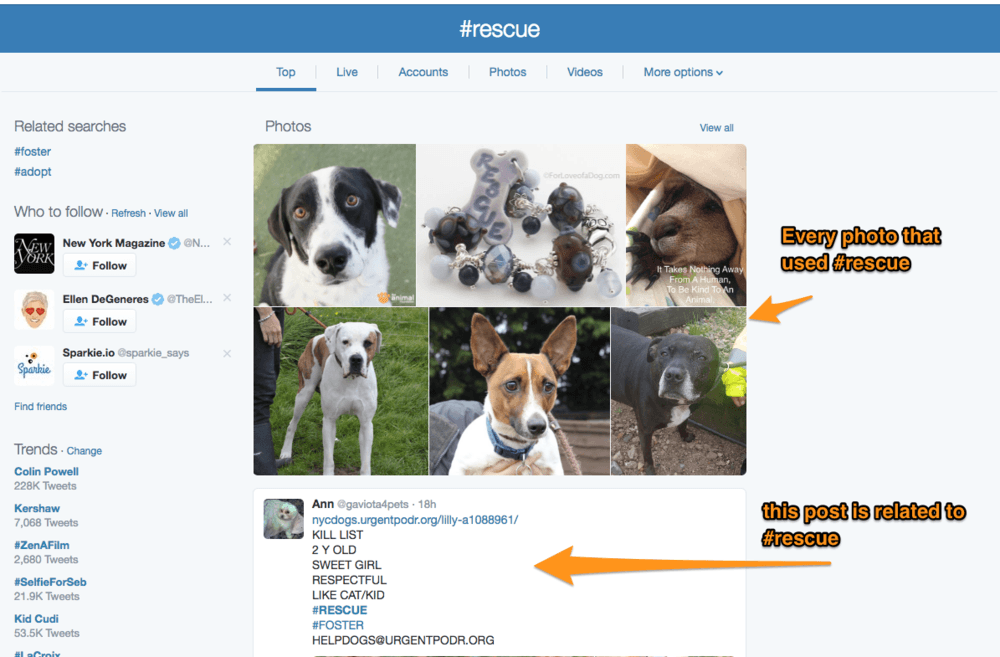Dismiss New York Magazine follow suggestion
This screenshot has height=657, width=1000.
(227, 242)
